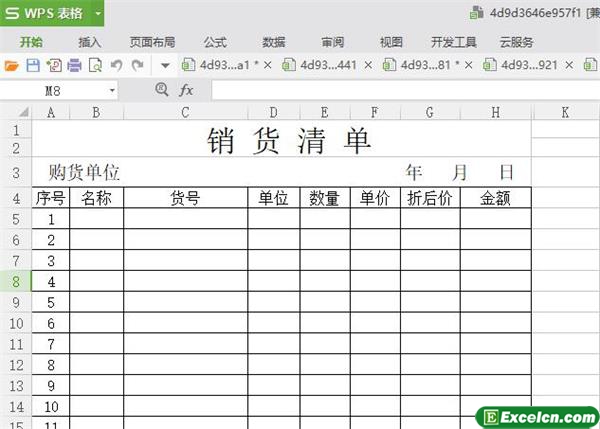Open Print Preview icon
The image size is (600, 429).
tap(95, 65)
